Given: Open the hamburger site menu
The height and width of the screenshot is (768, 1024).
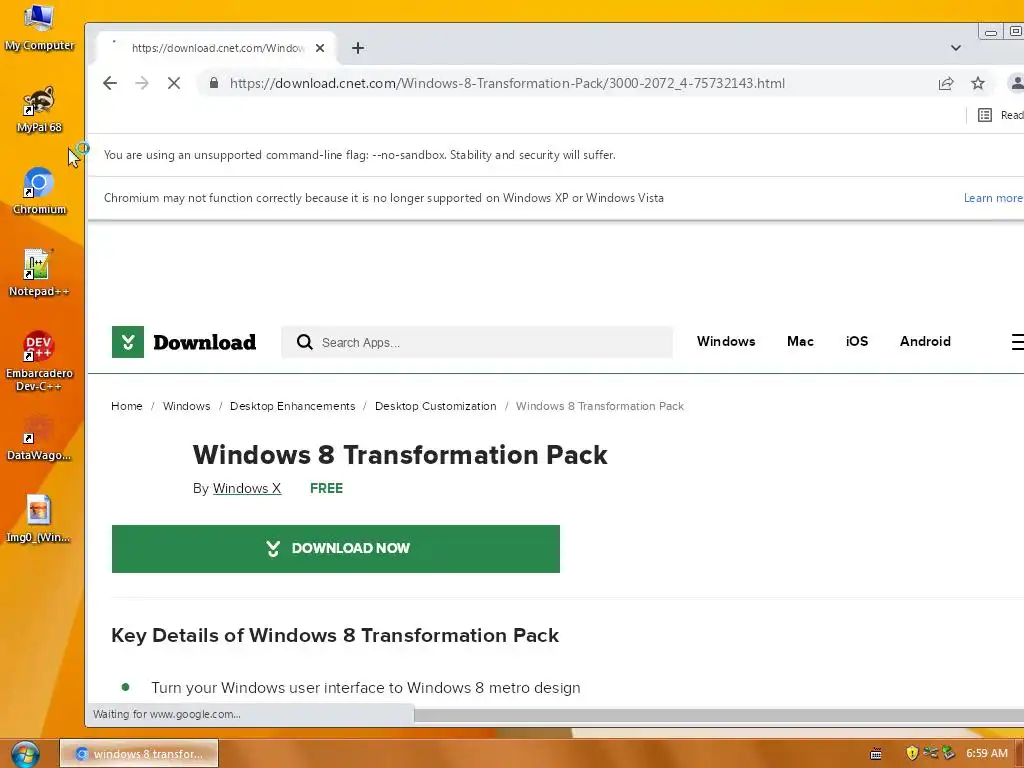Looking at the screenshot, I should pyautogui.click(x=1017, y=342).
